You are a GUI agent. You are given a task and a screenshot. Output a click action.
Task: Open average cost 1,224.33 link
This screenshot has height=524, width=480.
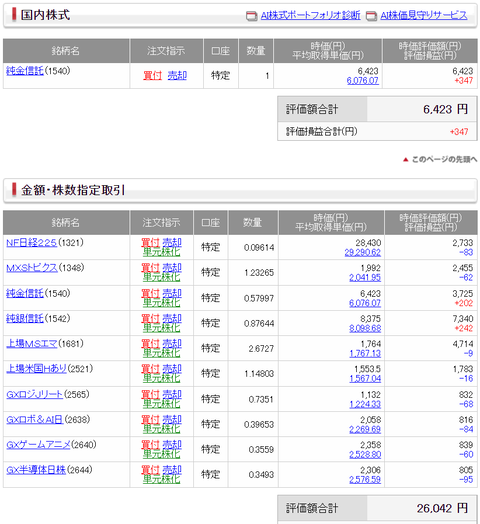coord(365,404)
